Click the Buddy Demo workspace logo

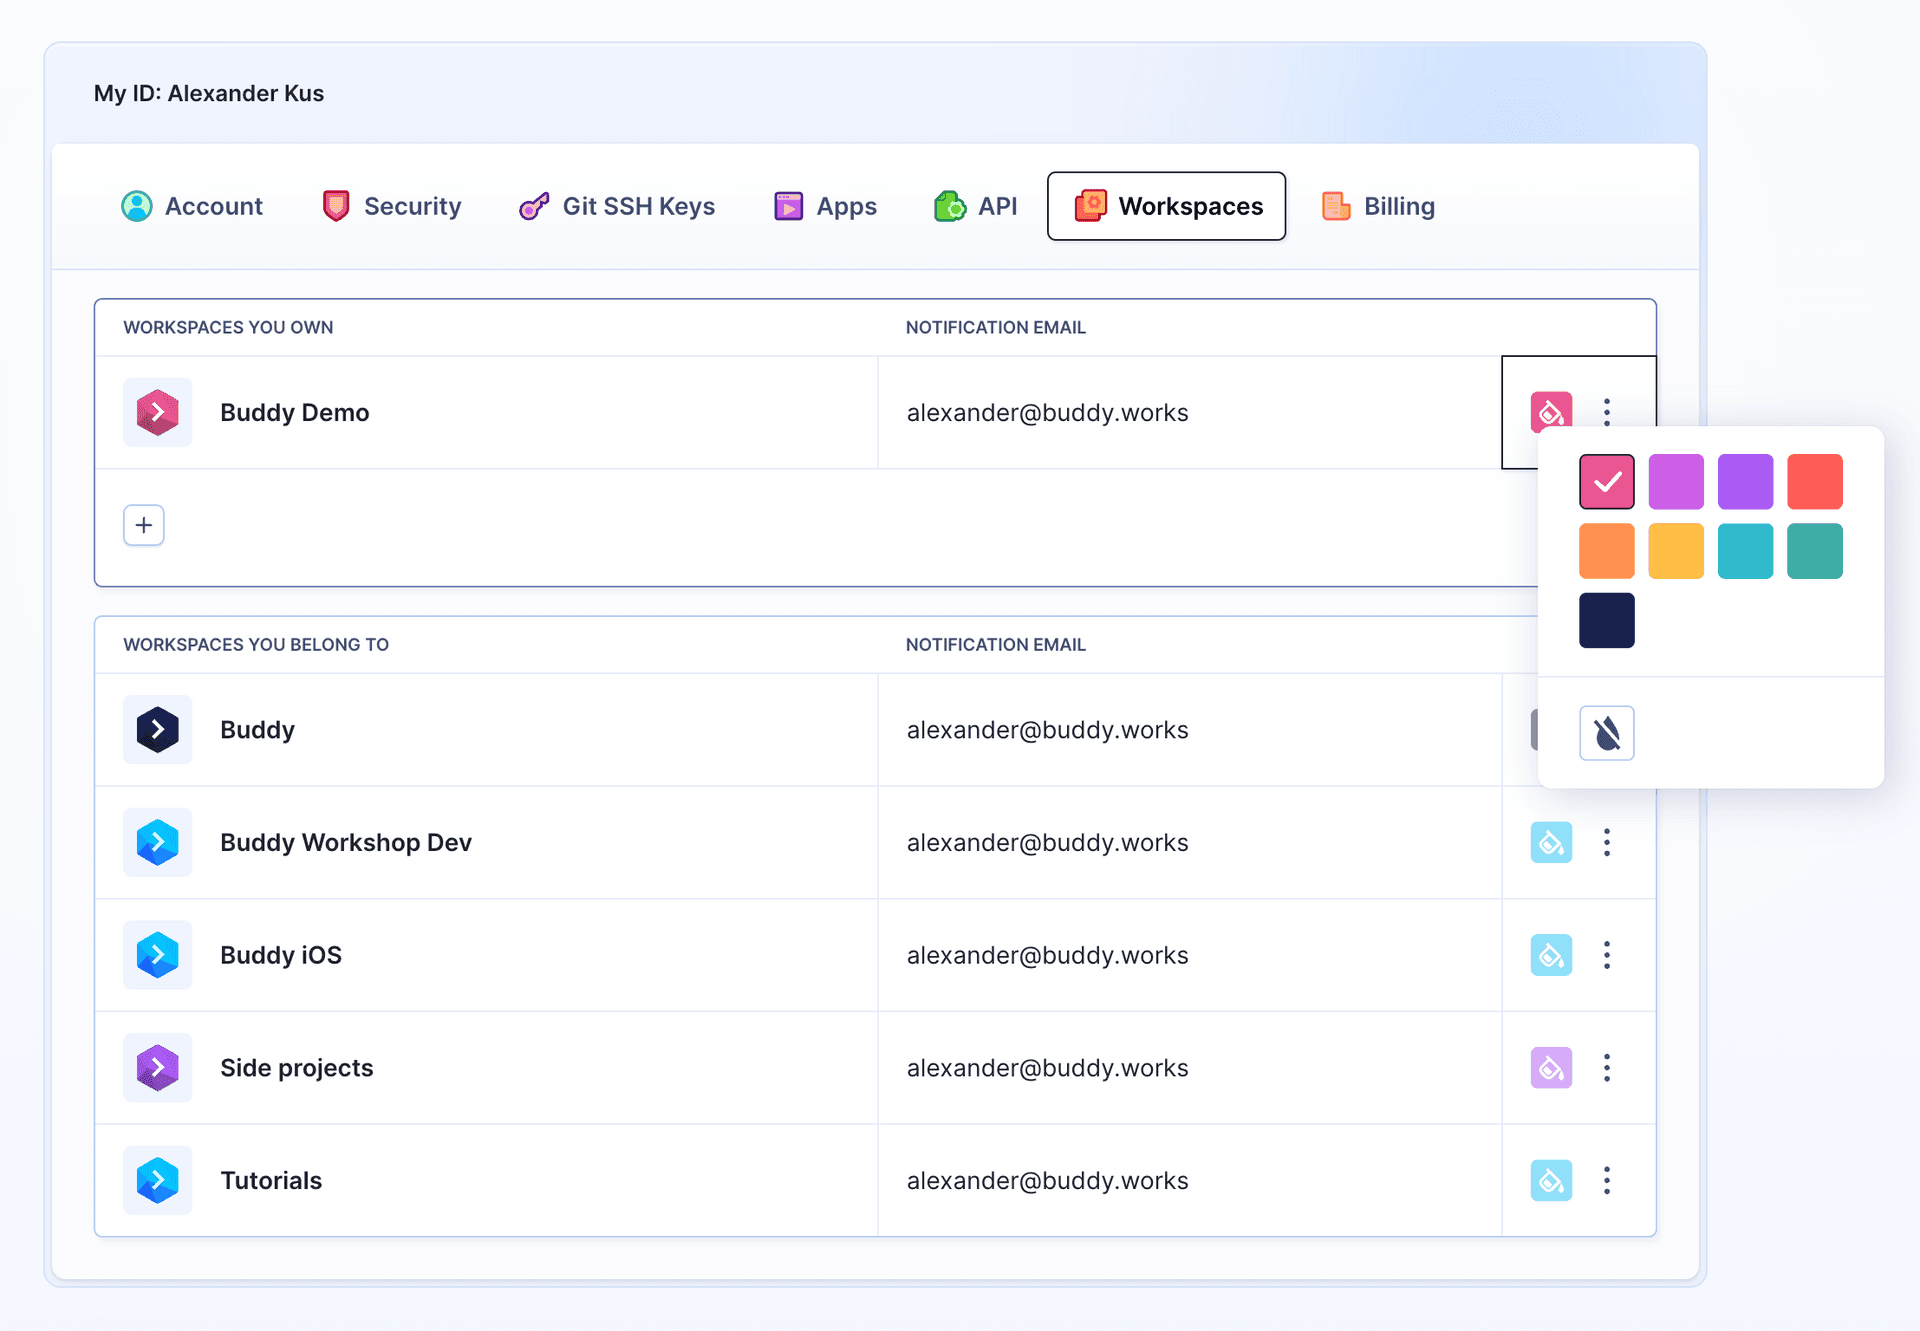coord(158,412)
